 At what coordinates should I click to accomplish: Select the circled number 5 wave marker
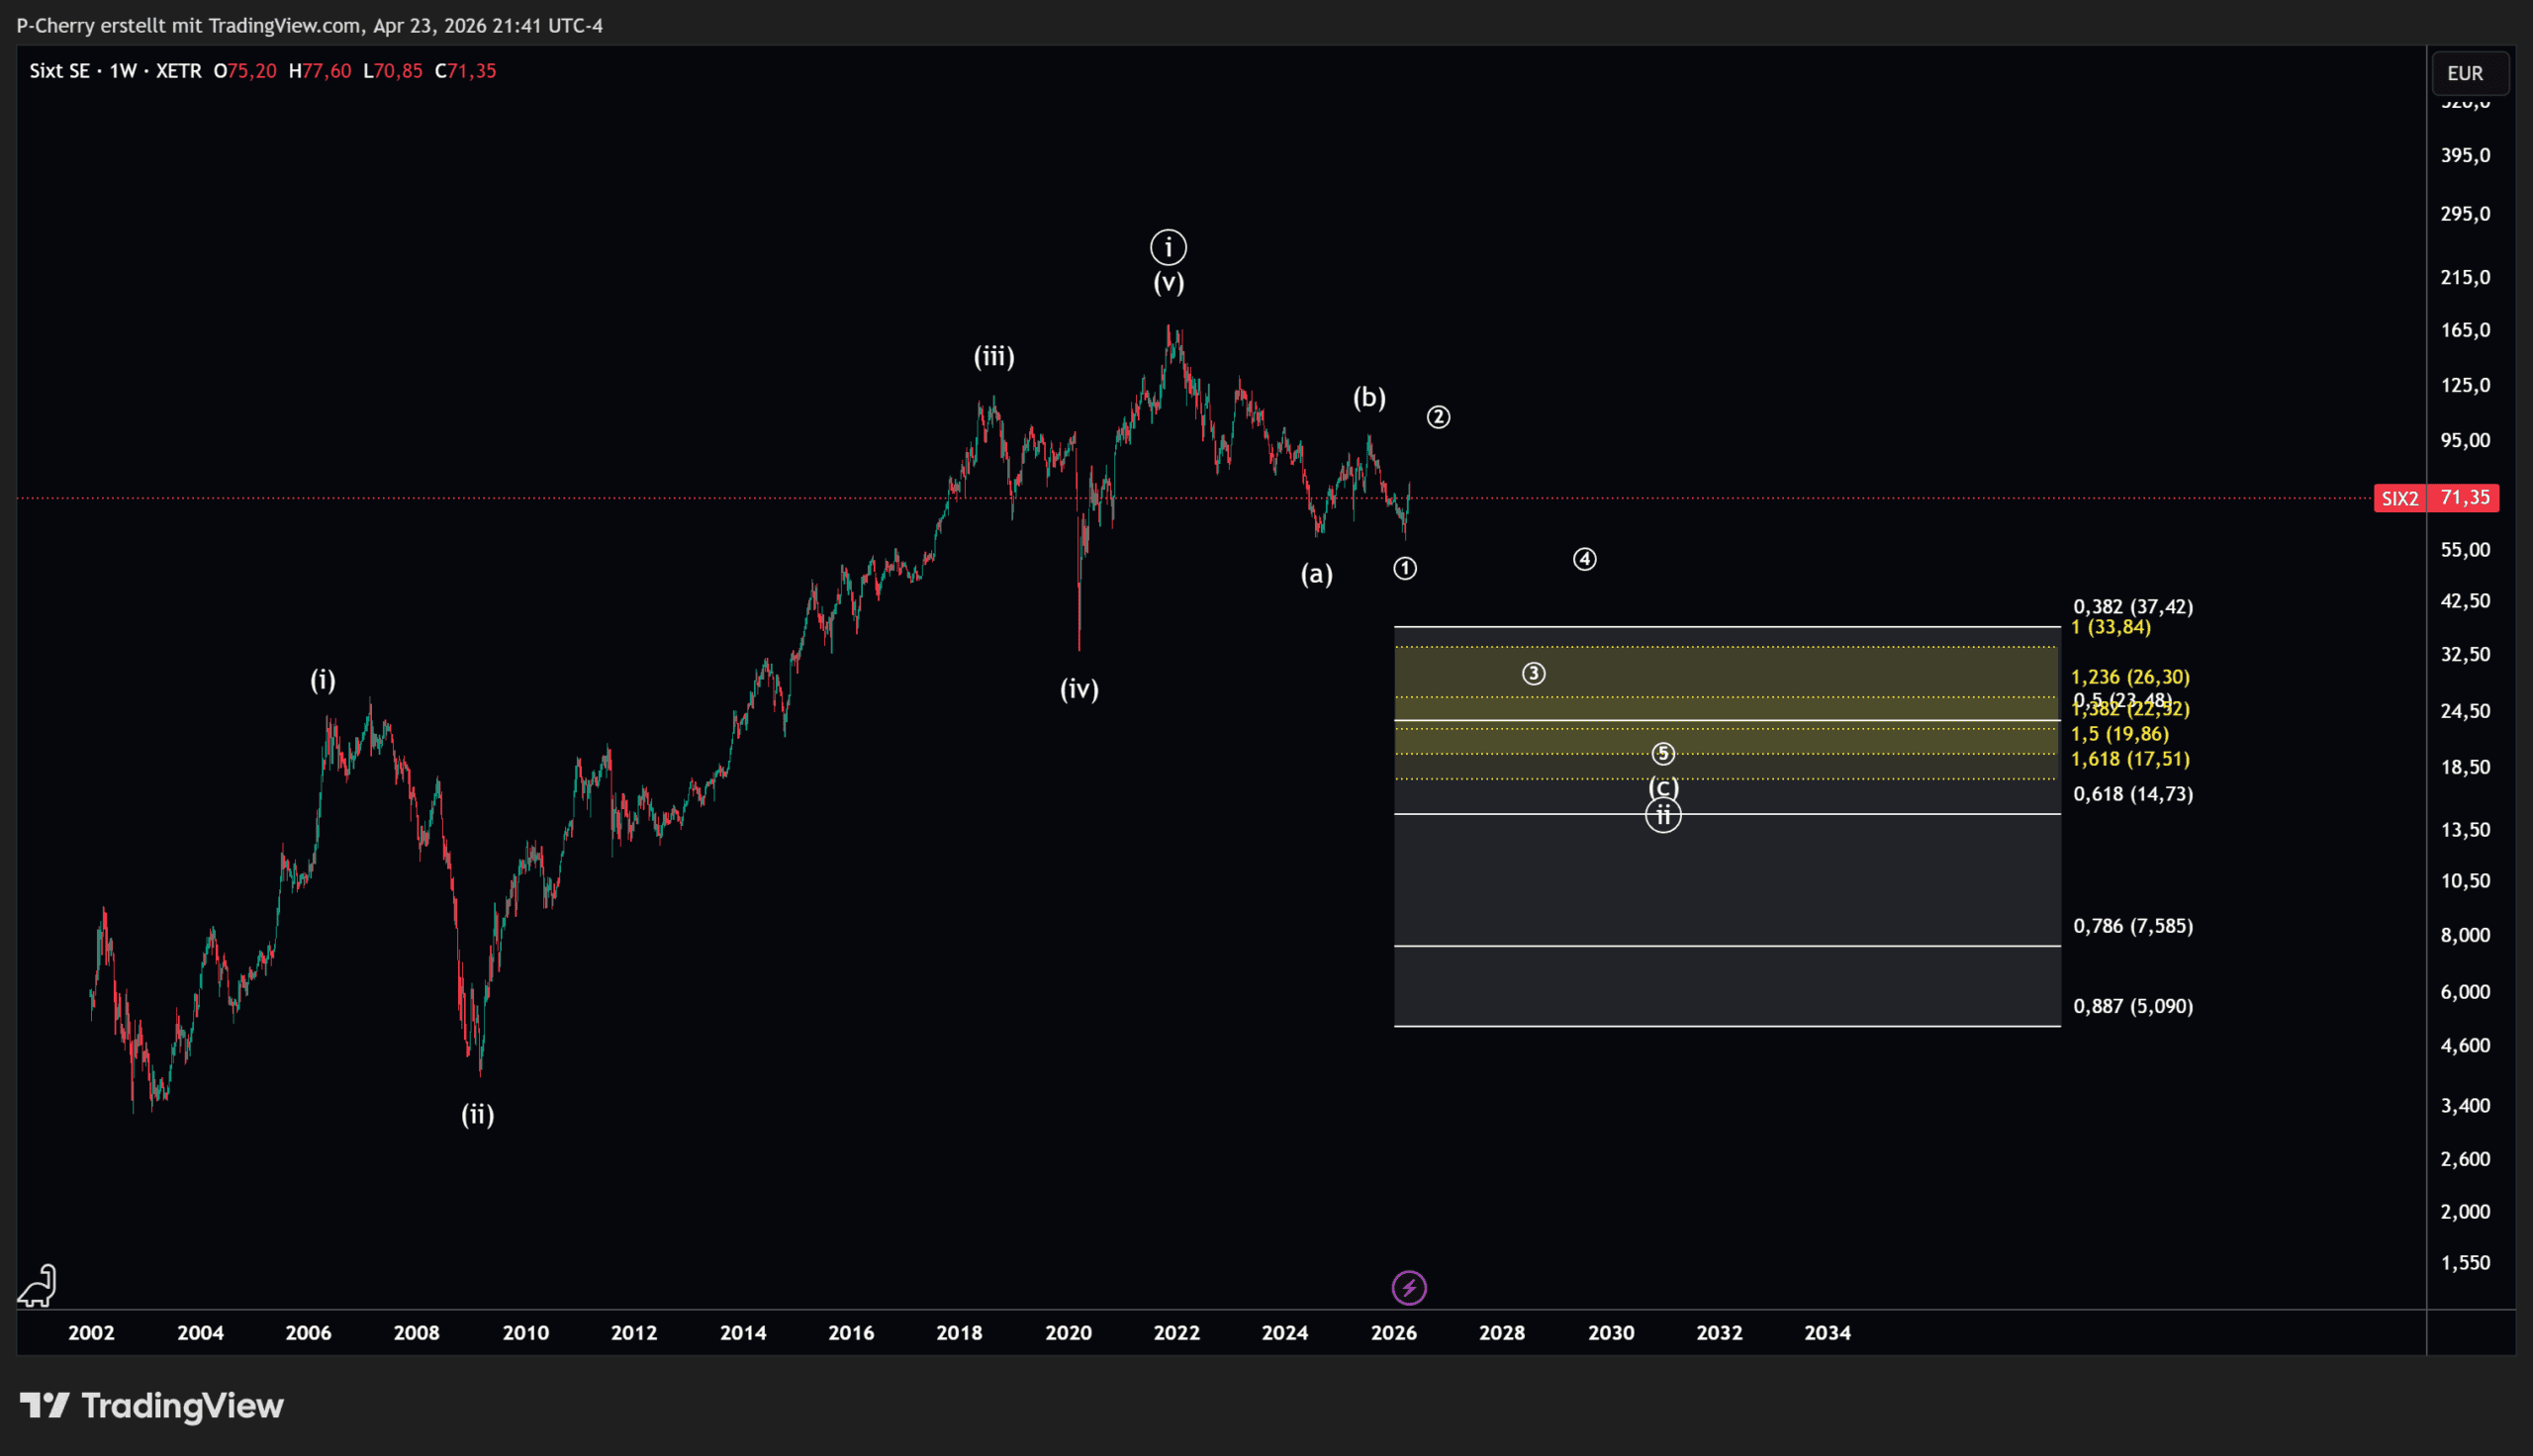pyautogui.click(x=1663, y=753)
